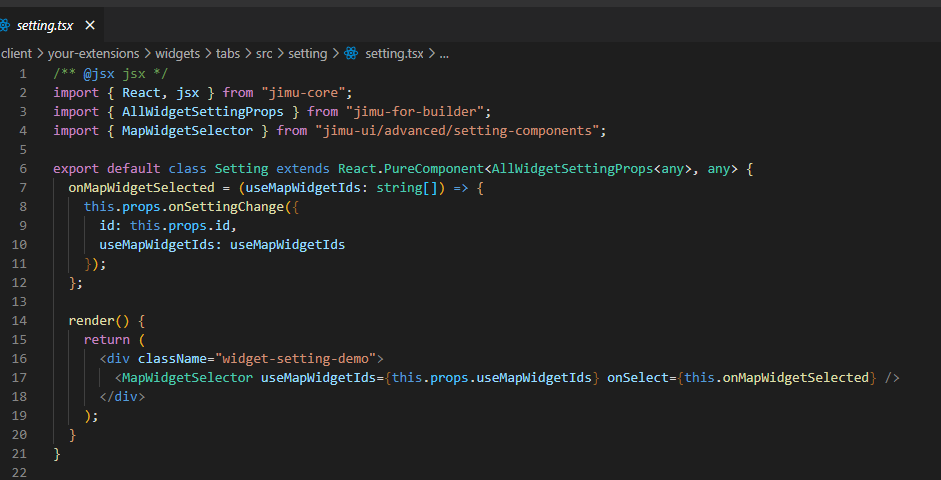Click class name 'Setting' on line 6

point(242,169)
